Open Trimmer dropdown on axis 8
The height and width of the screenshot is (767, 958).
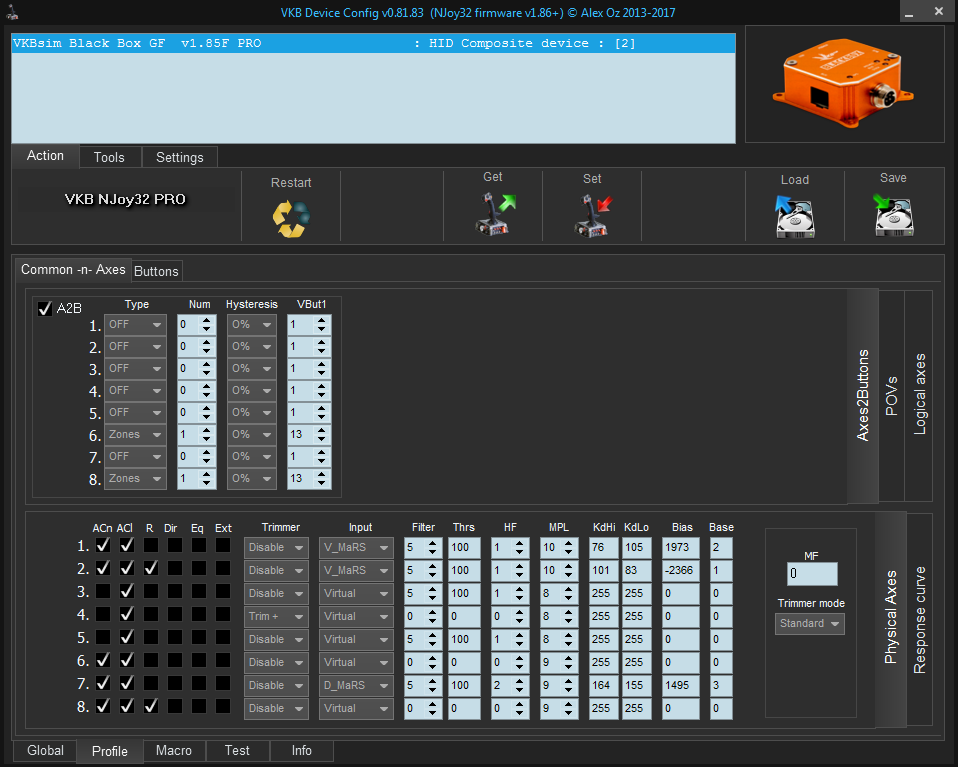(x=276, y=709)
